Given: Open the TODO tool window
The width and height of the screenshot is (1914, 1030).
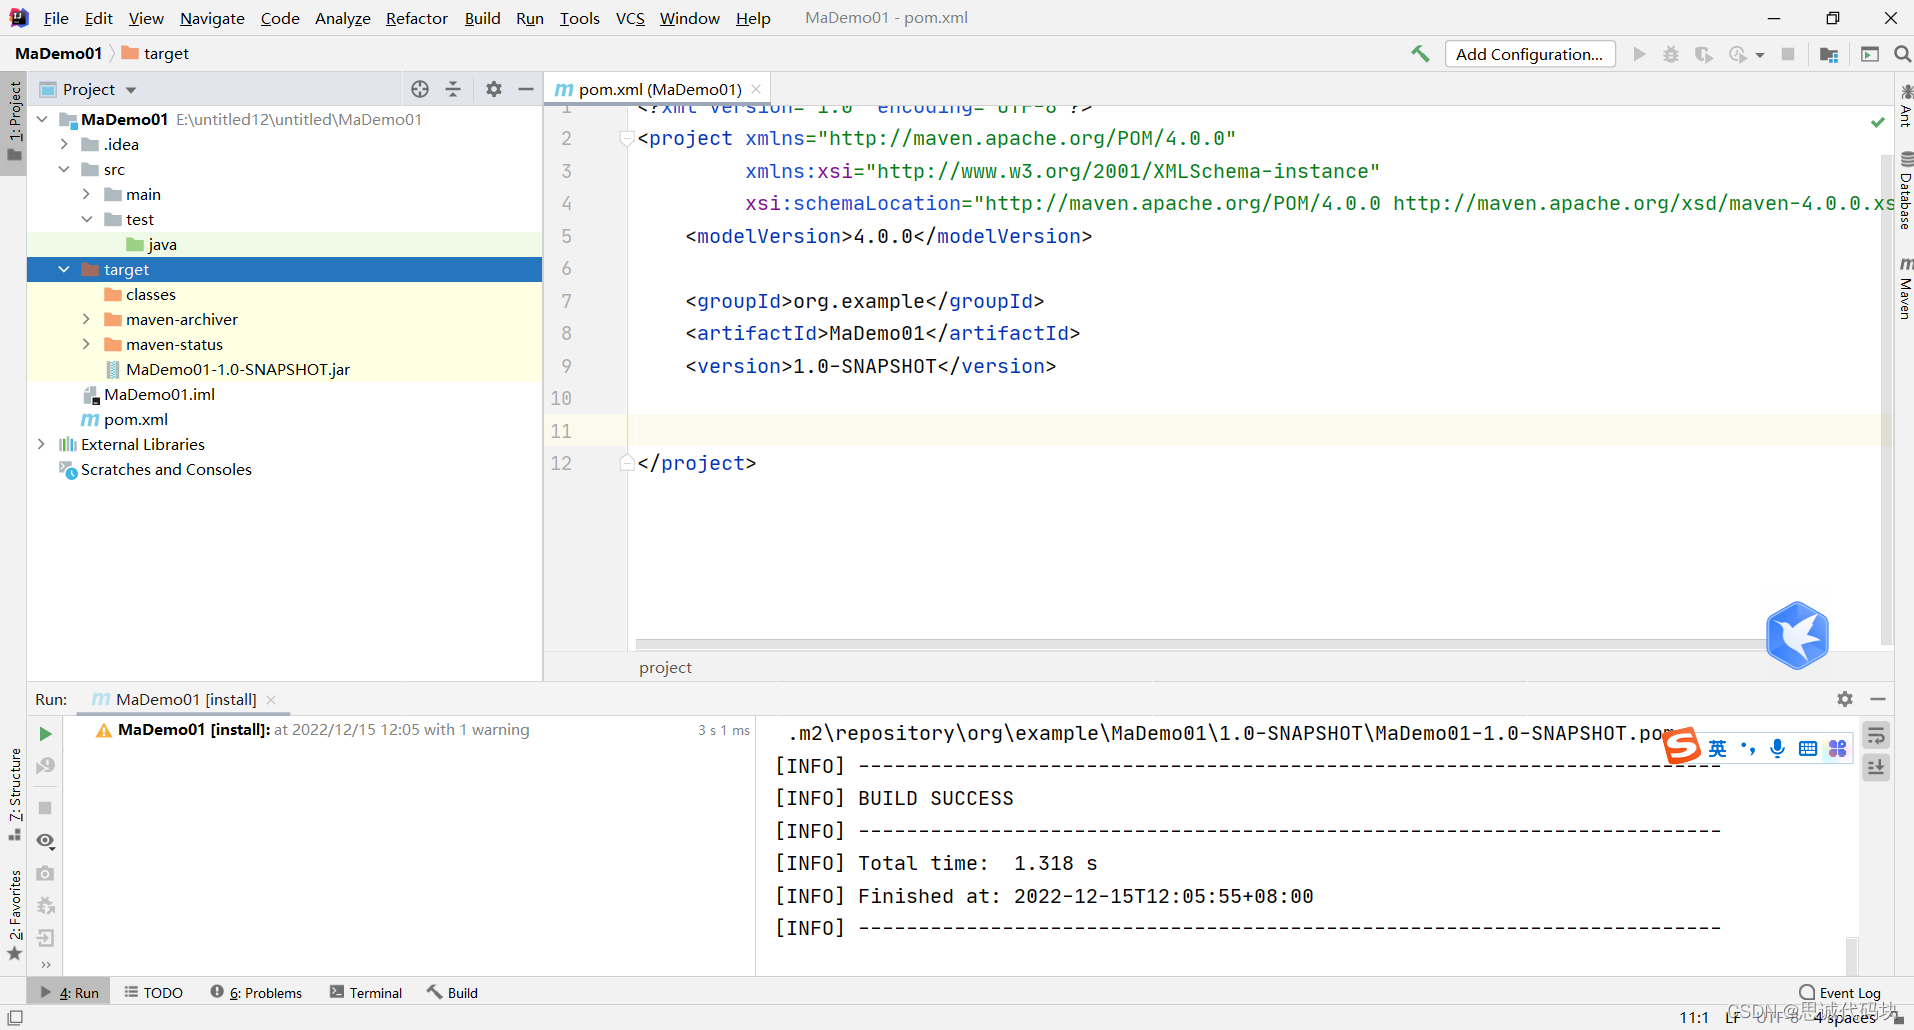Looking at the screenshot, I should click(x=154, y=992).
